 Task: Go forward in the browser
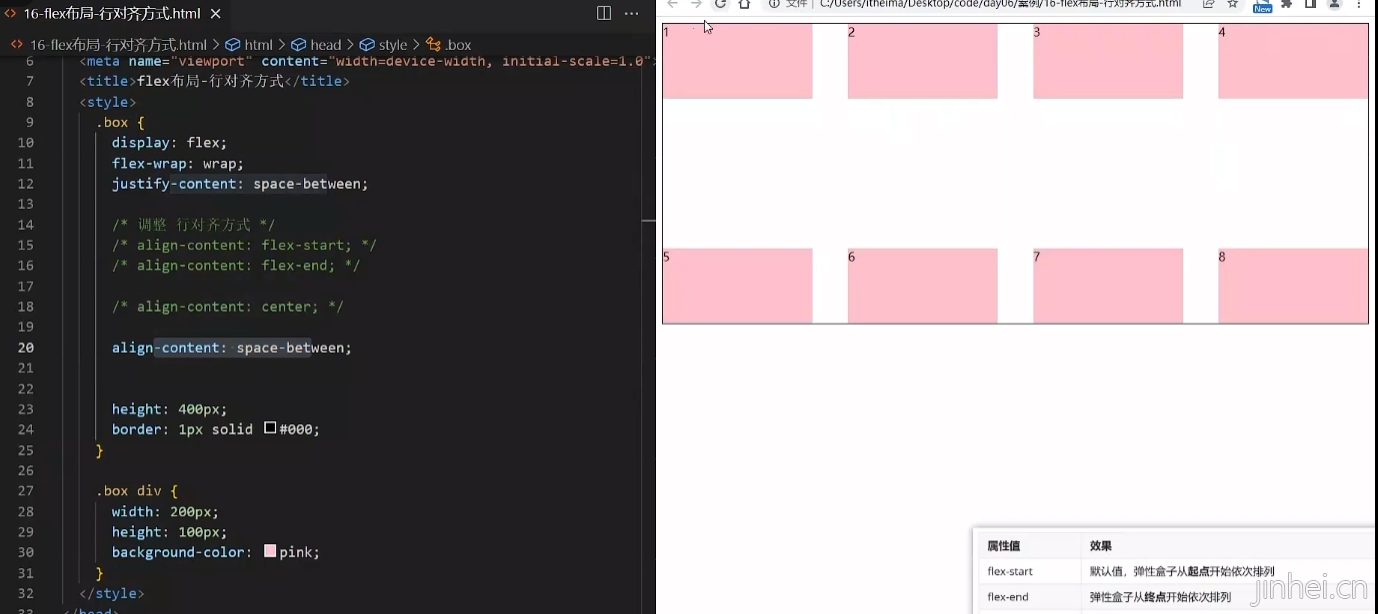click(x=697, y=4)
